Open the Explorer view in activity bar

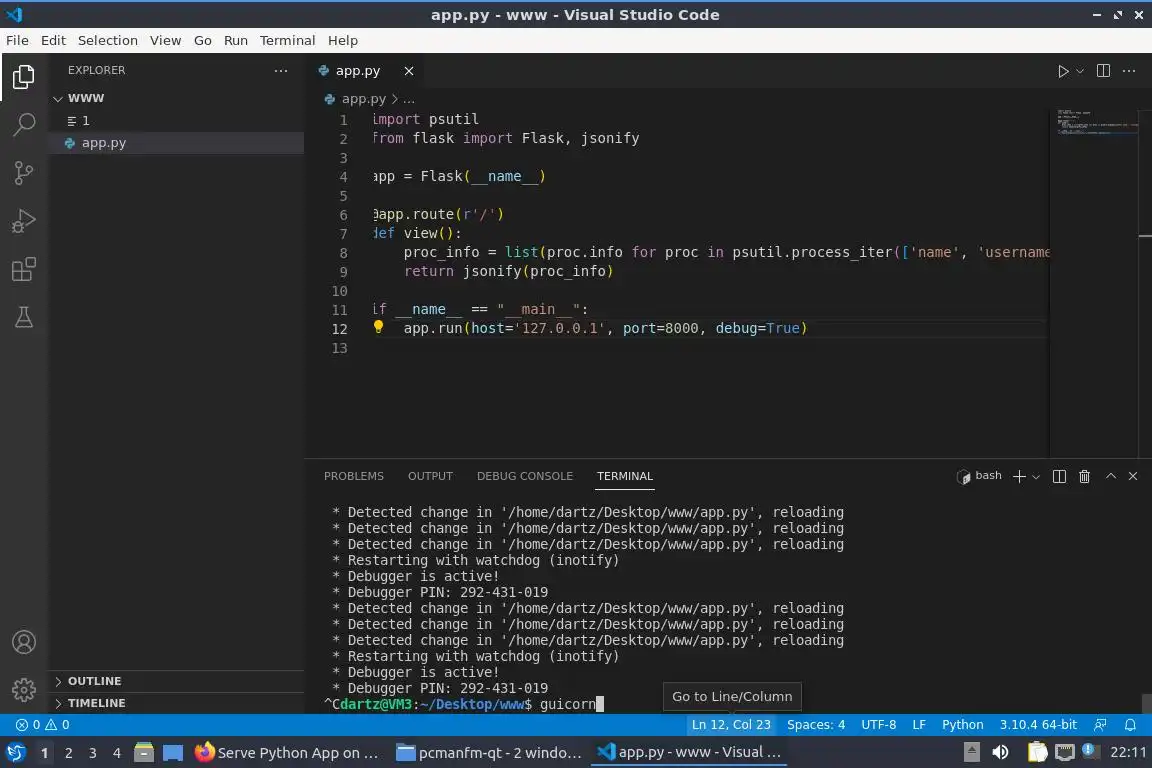coord(24,76)
